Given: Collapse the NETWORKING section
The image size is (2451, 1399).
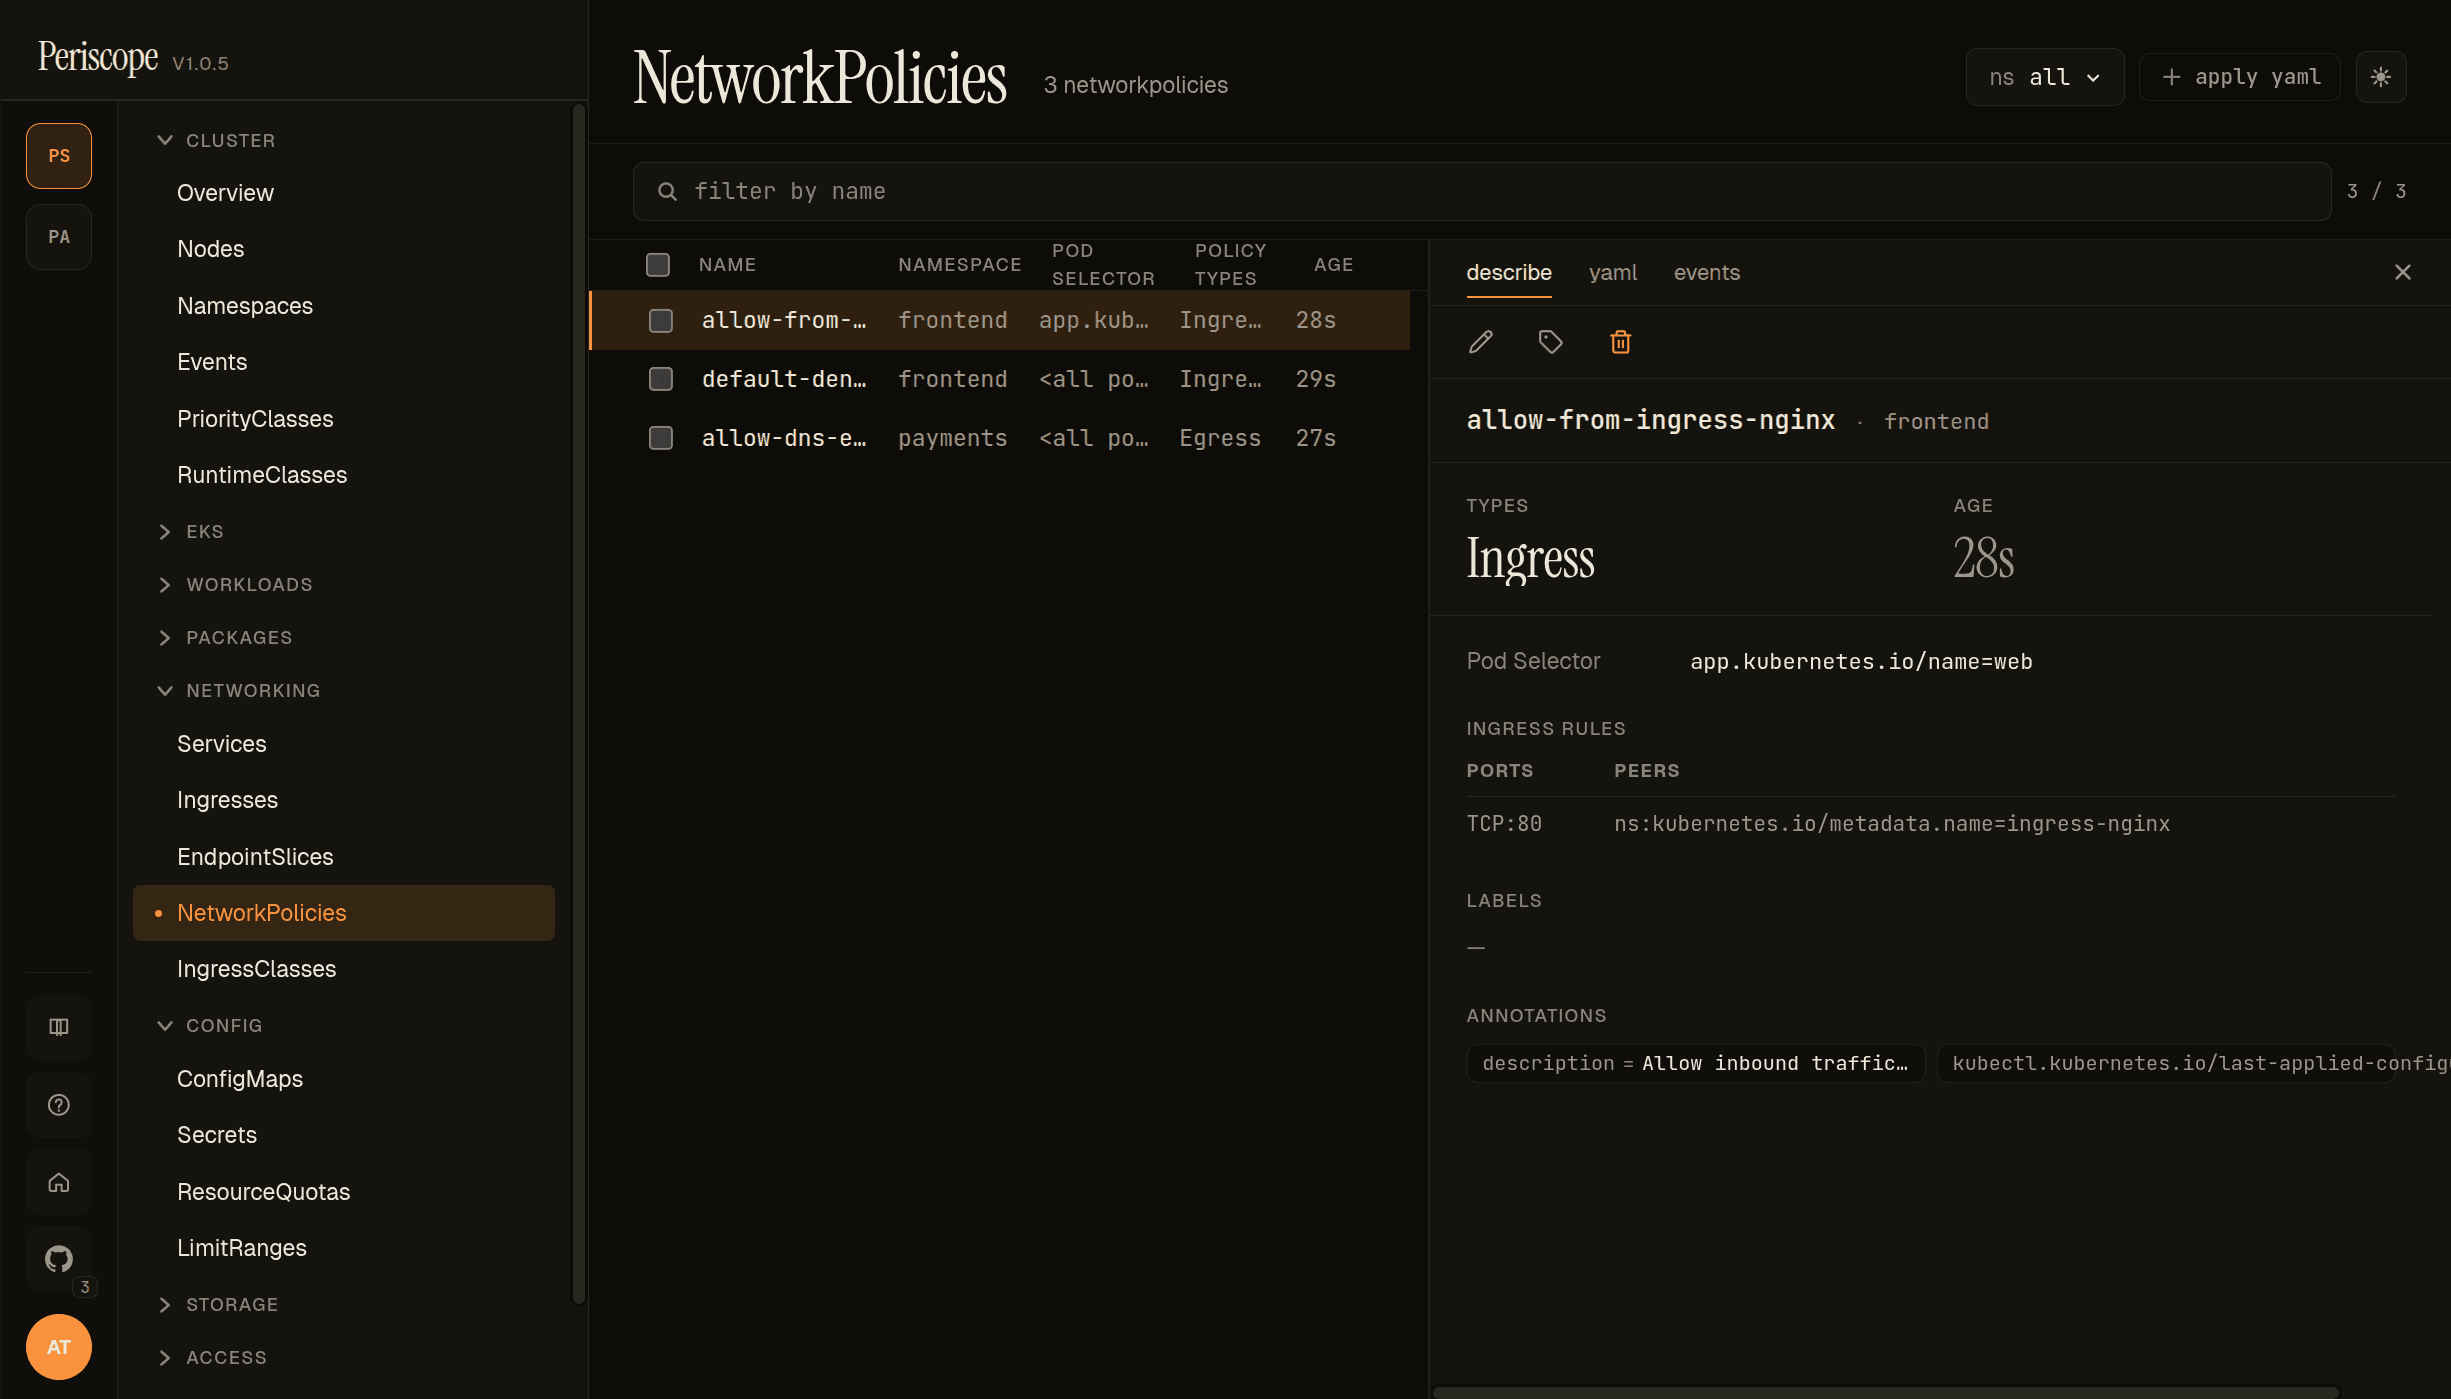Looking at the screenshot, I should 239,691.
